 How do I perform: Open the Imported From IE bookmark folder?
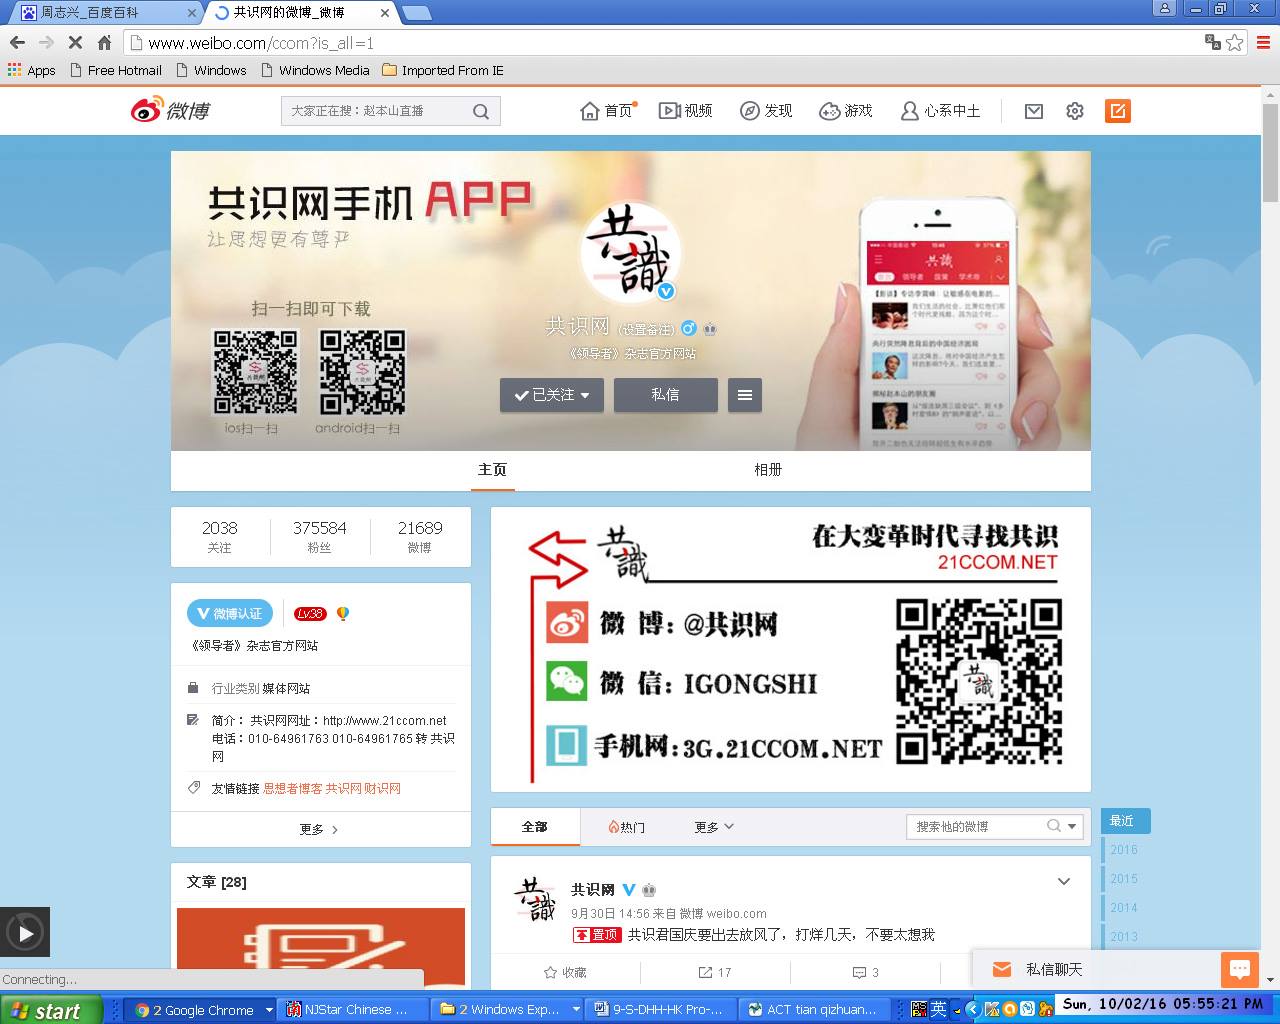[443, 71]
